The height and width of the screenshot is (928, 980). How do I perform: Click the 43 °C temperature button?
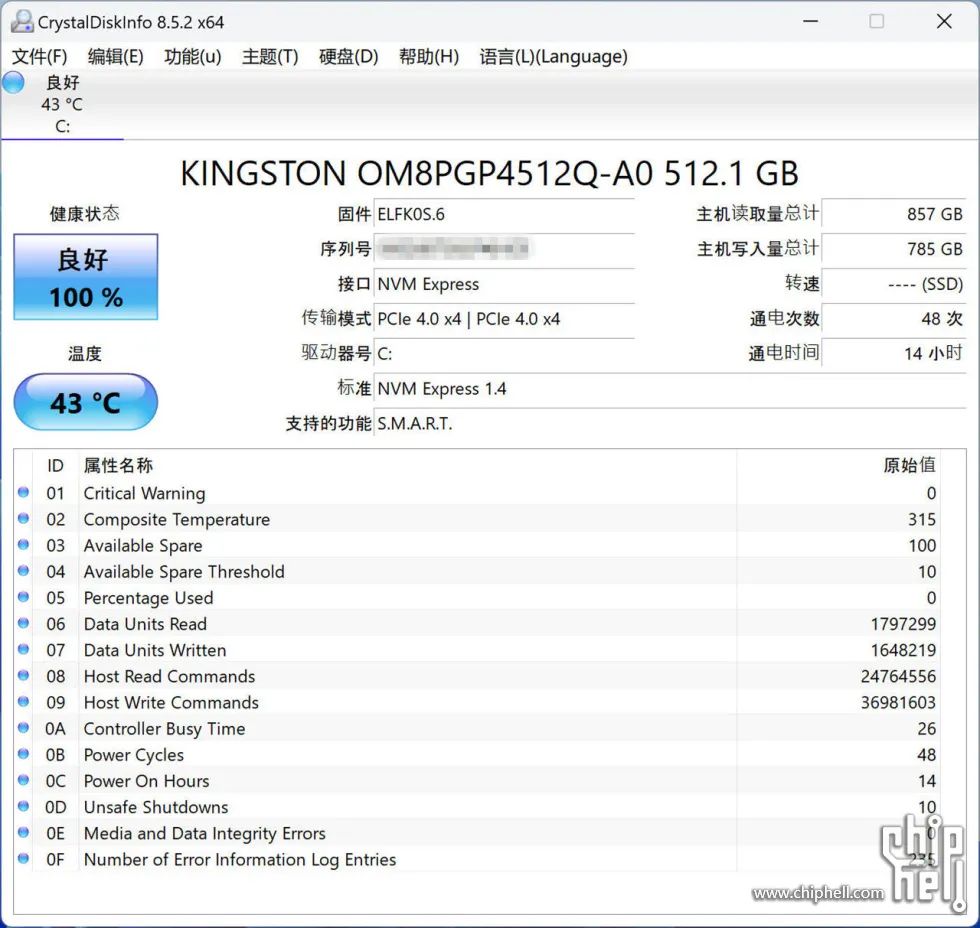(86, 402)
